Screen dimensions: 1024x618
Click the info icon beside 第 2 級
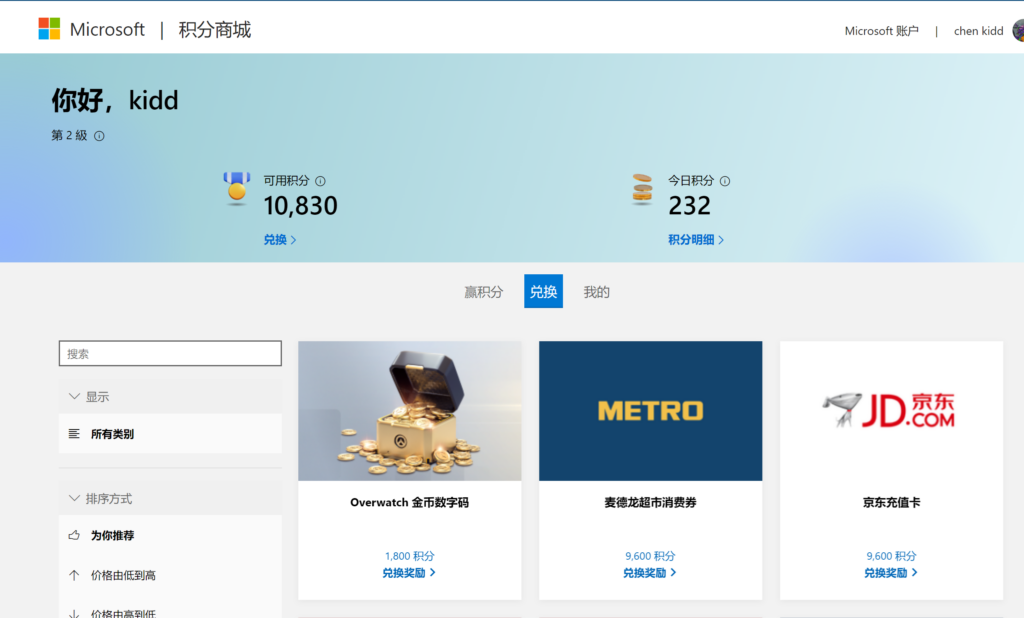pos(99,136)
